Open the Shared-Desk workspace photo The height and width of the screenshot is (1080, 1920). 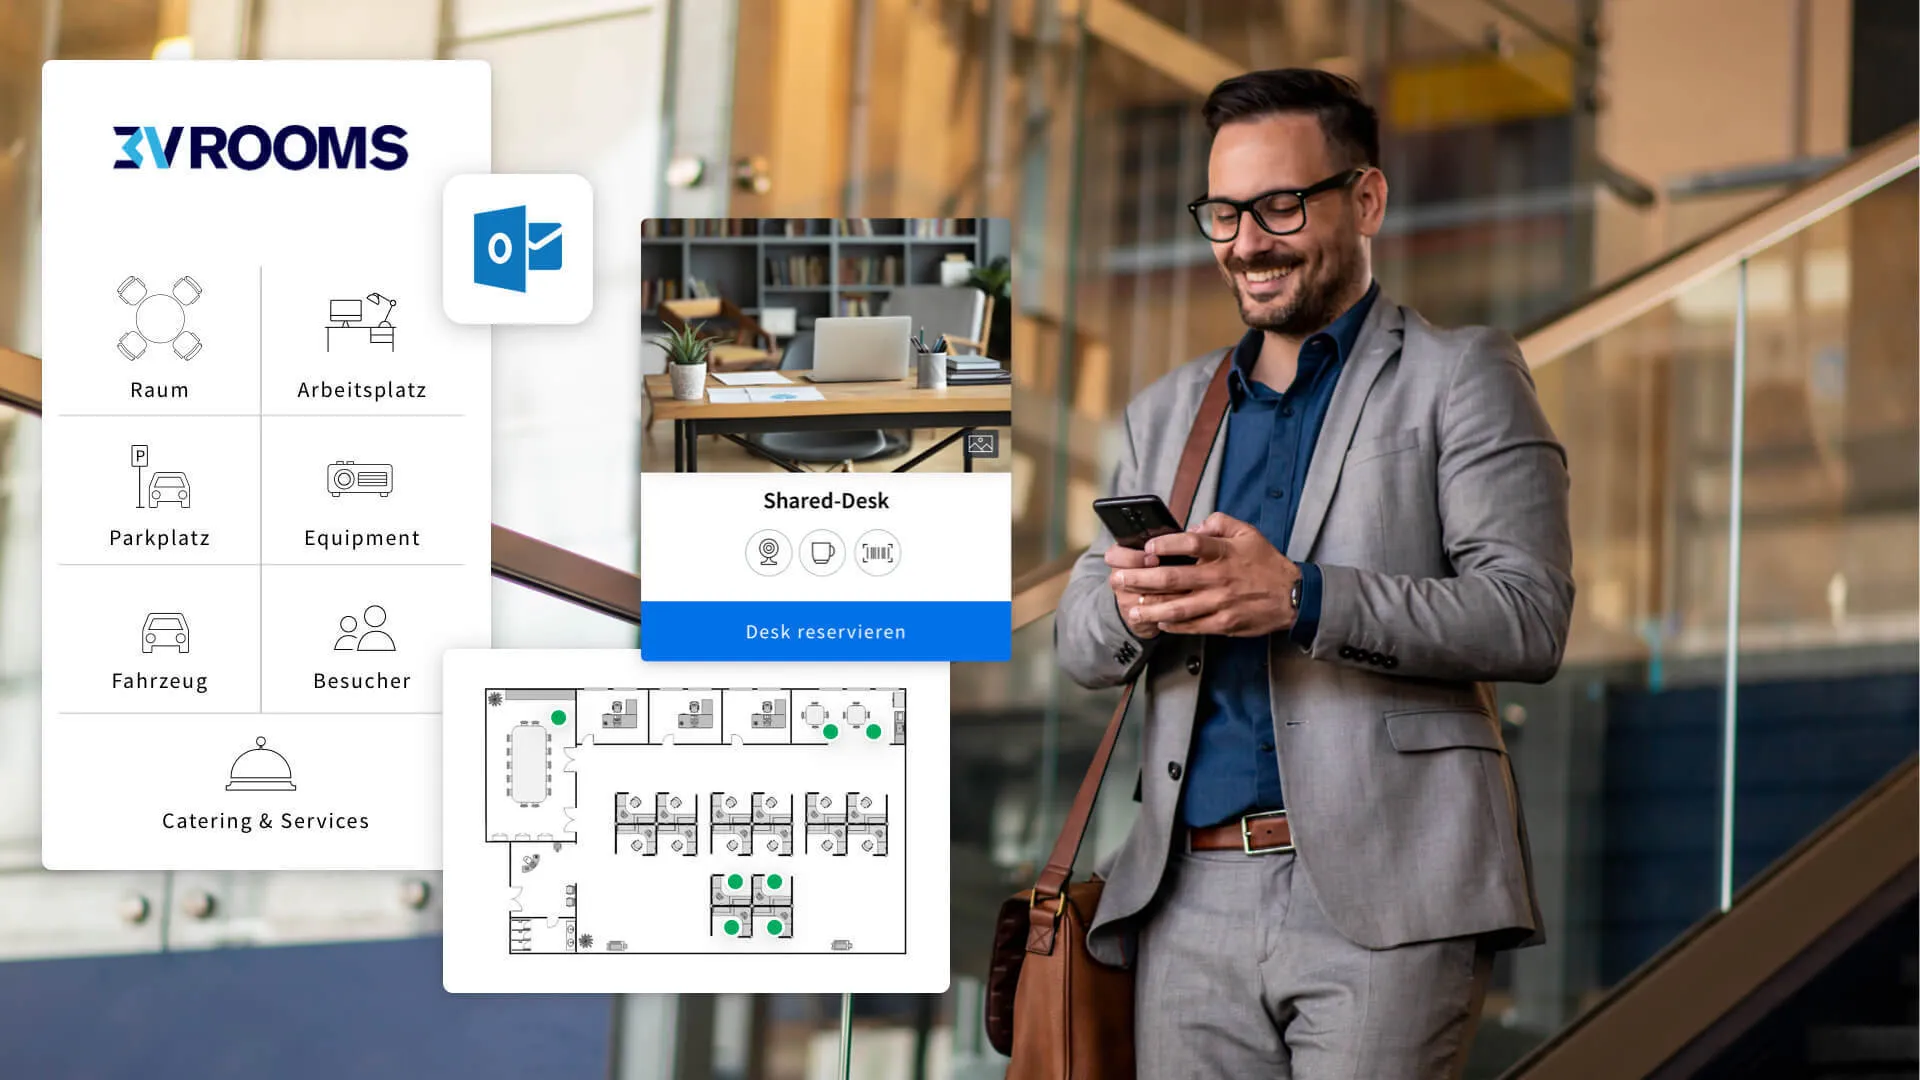click(x=826, y=345)
